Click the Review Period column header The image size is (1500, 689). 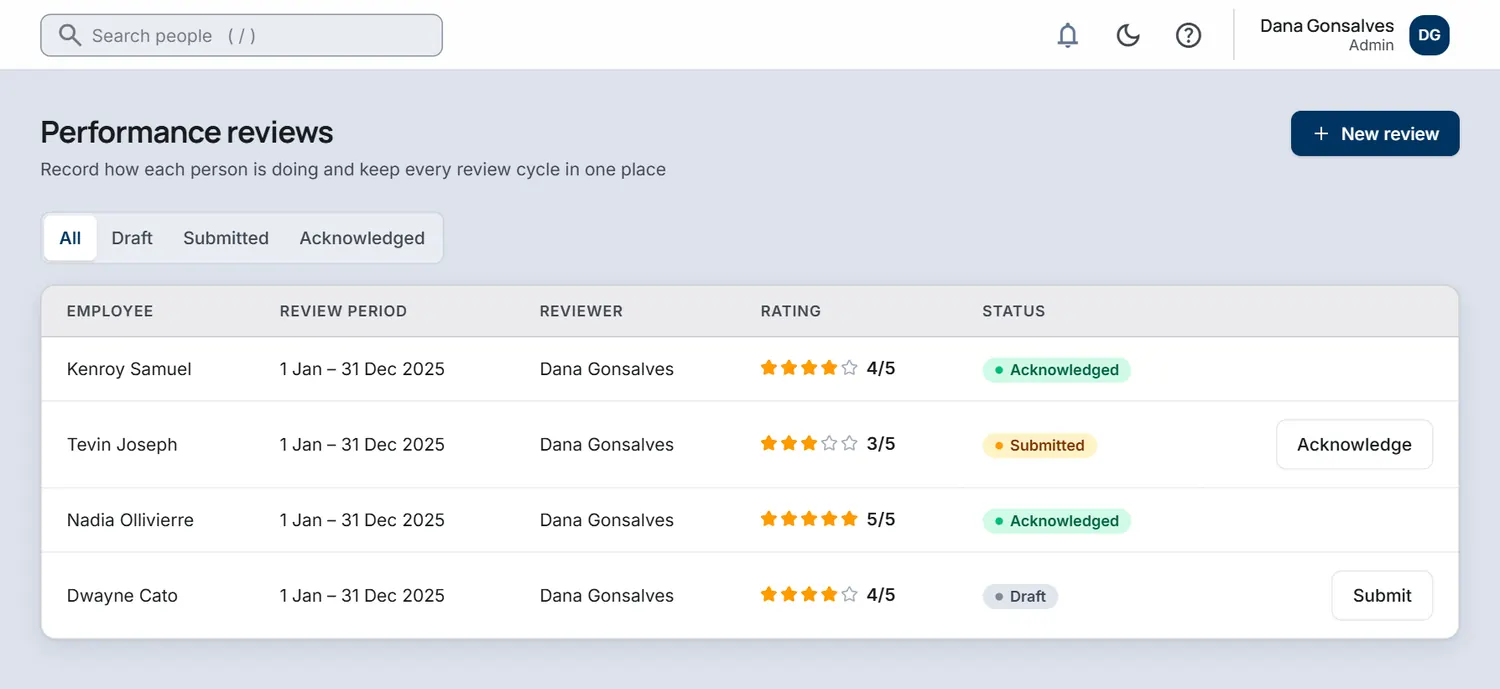pyautogui.click(x=343, y=311)
